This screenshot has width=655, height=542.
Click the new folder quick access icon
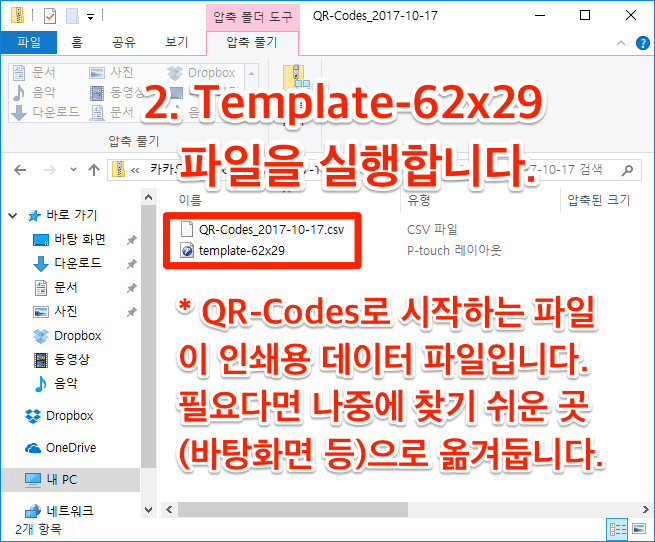(x=72, y=16)
